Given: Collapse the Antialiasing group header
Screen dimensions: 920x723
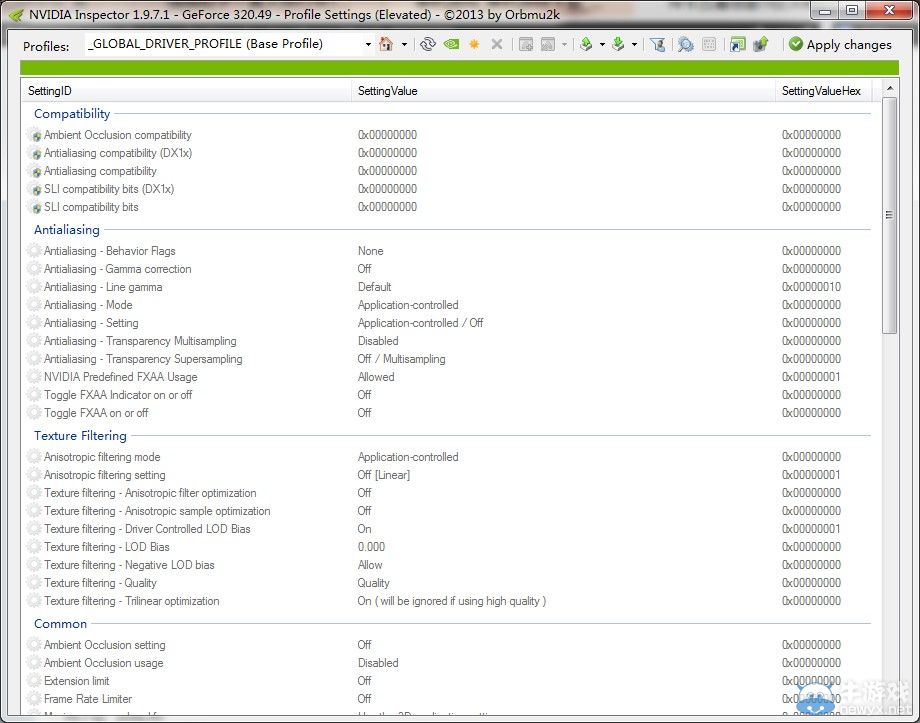Looking at the screenshot, I should 67,230.
